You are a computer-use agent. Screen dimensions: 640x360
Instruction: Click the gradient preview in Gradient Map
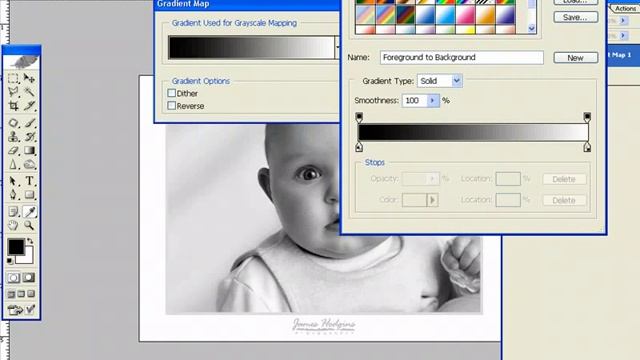click(251, 47)
